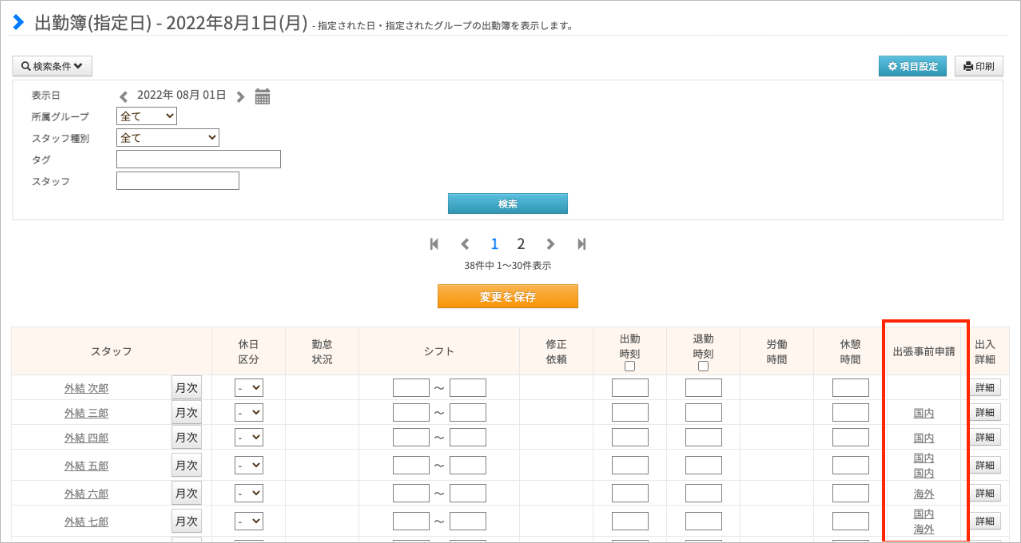Open the 所属グループ dropdown
Viewport: 1021px width, 543px height.
147,116
